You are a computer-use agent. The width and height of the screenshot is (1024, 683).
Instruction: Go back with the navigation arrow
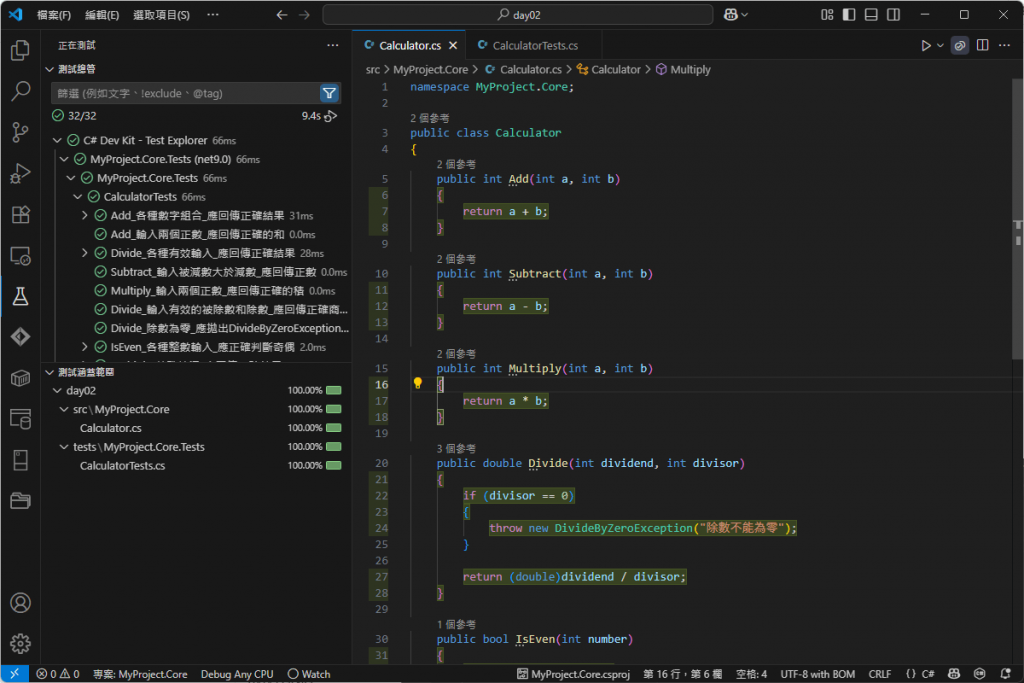(281, 14)
